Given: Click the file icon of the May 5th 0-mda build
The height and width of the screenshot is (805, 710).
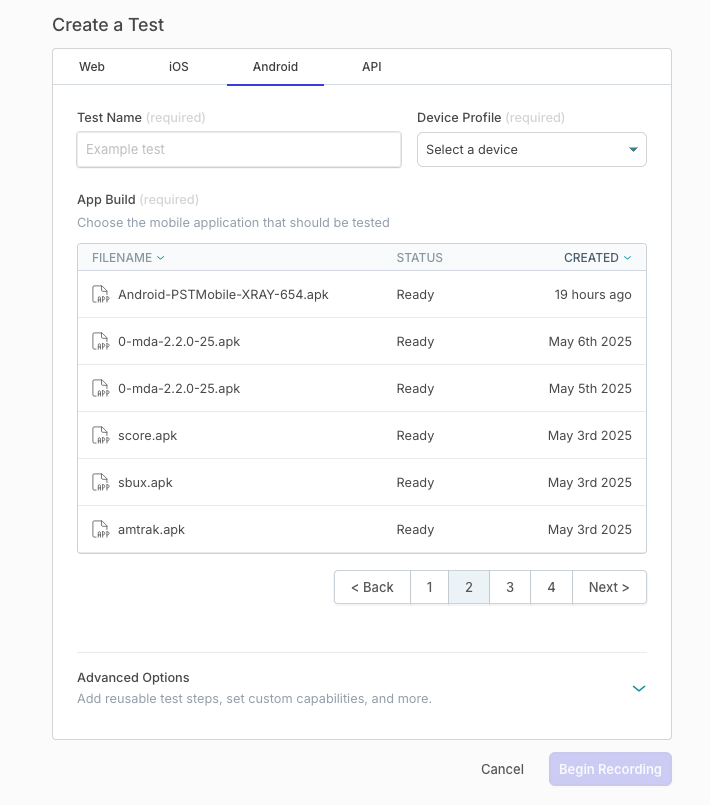Looking at the screenshot, I should 100,389.
